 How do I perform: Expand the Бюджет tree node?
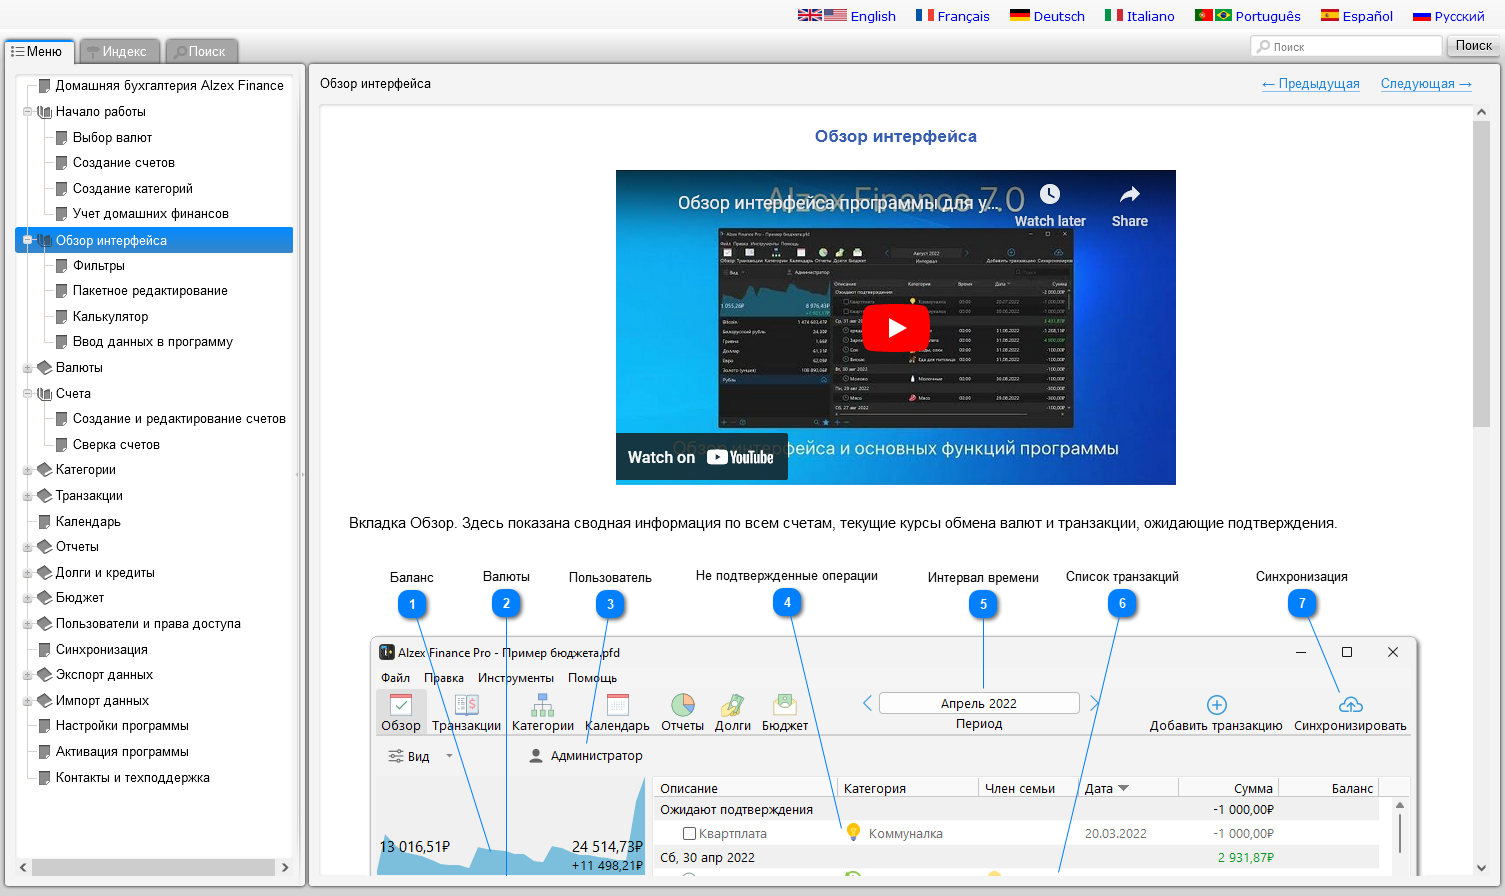pyautogui.click(x=28, y=598)
